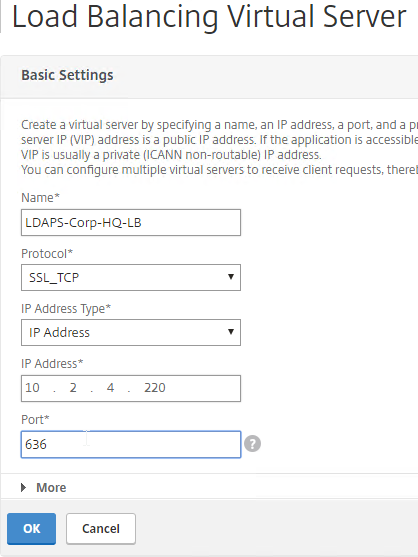
Task: Click the Name* field label
Action: [40, 198]
